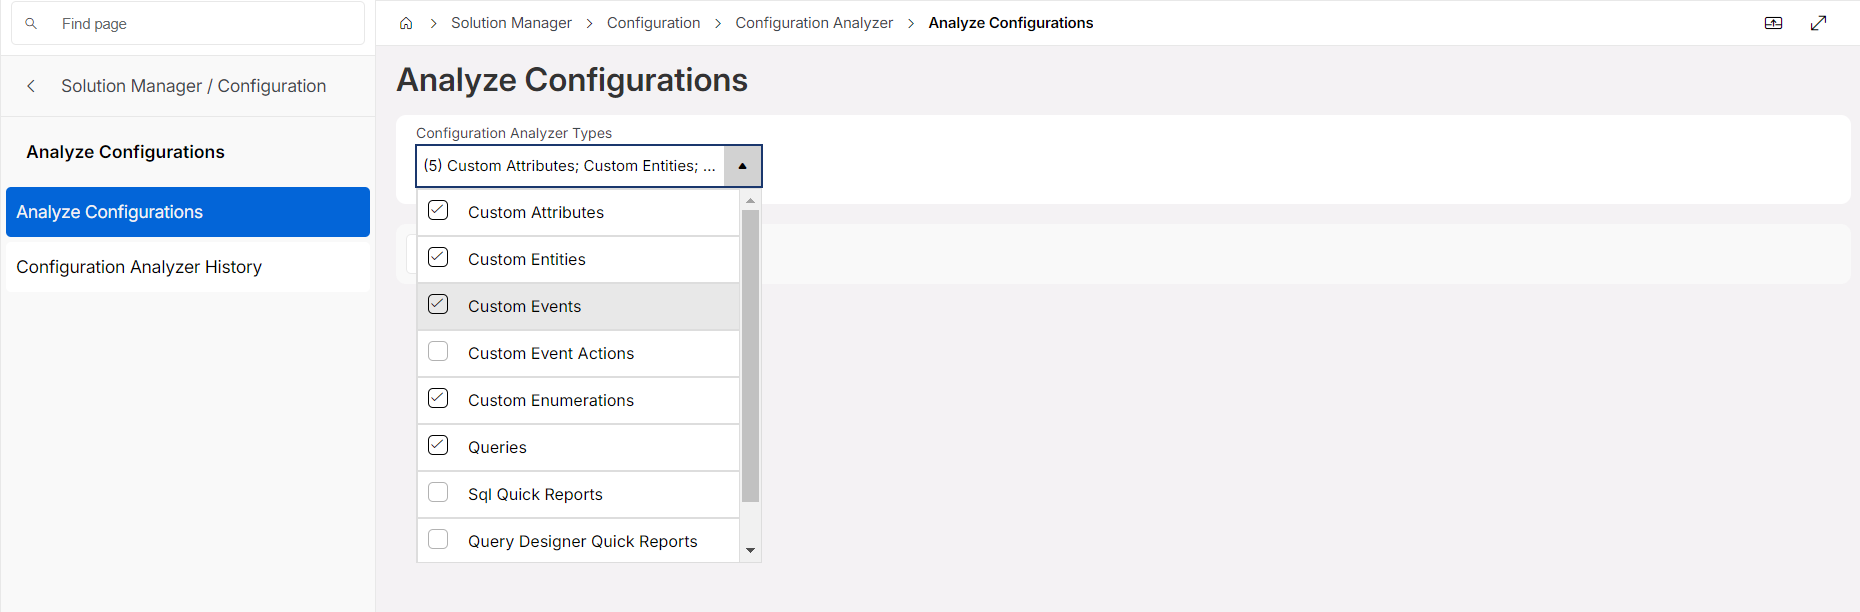Click the Analyze Configurations sidebar section title
Image resolution: width=1860 pixels, height=612 pixels.
click(x=125, y=152)
